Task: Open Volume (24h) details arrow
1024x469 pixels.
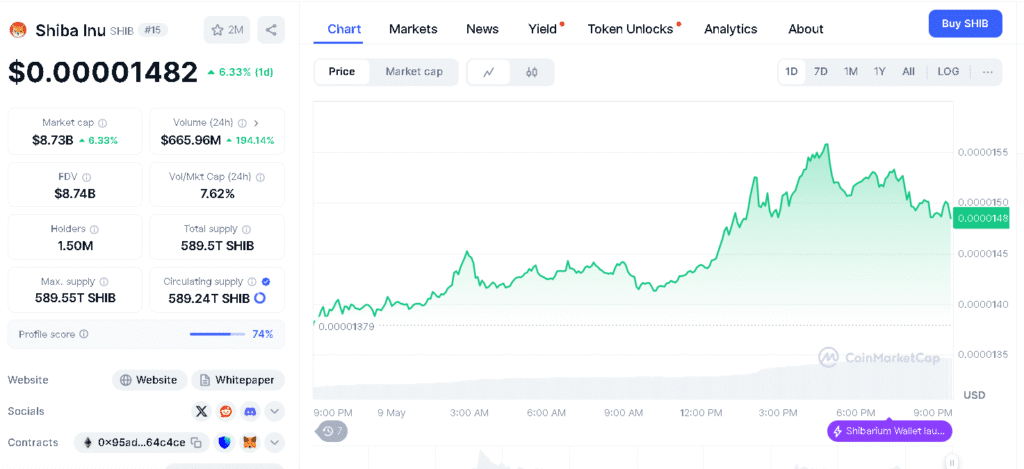Action: 256,123
